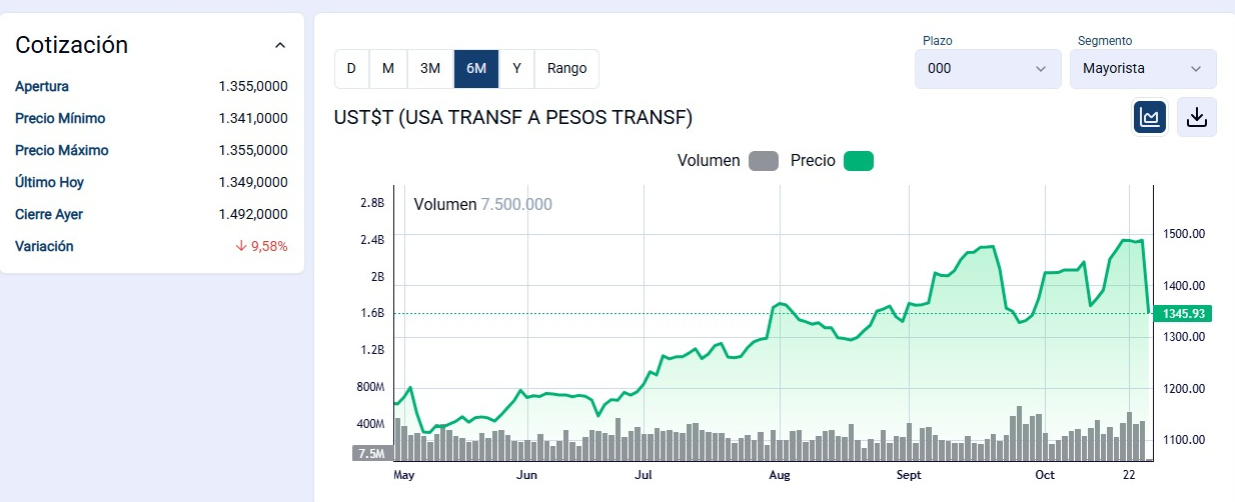The image size is (1235, 502).
Task: Click the Rango button
Action: point(567,69)
